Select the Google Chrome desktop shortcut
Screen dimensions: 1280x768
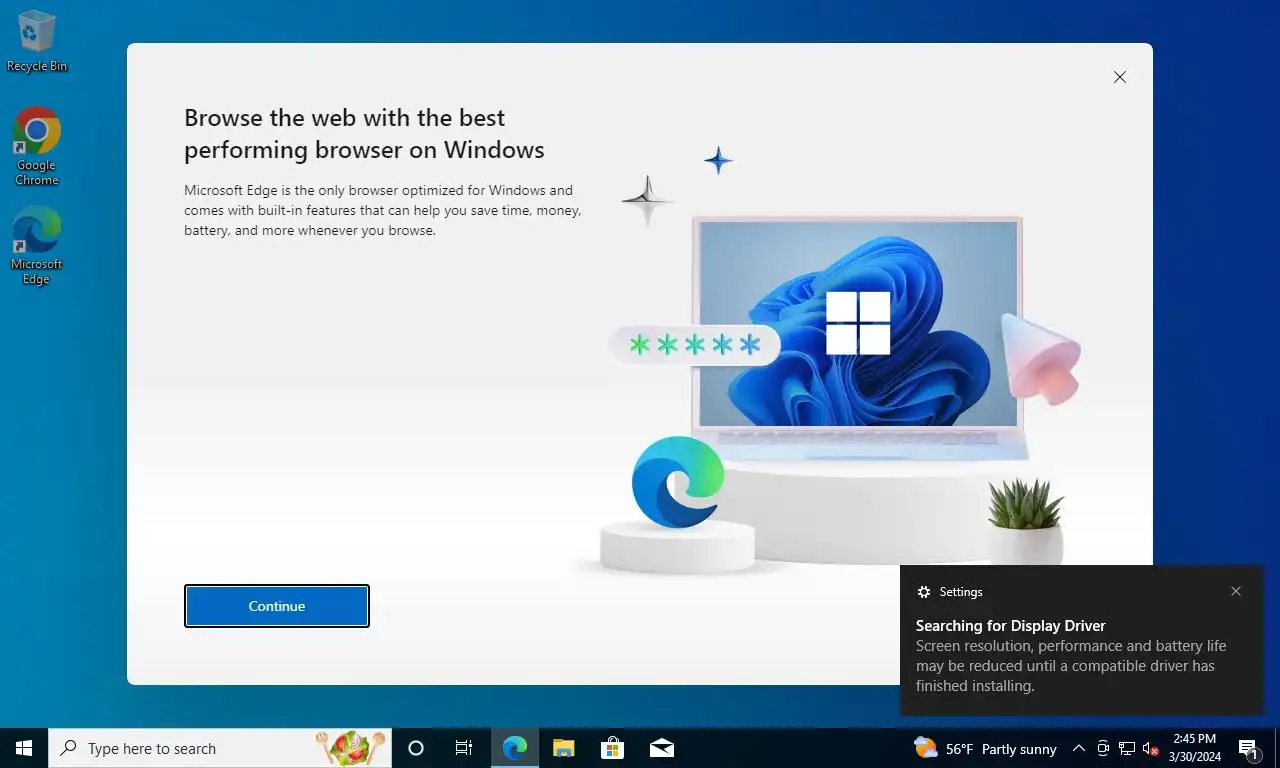pyautogui.click(x=37, y=147)
